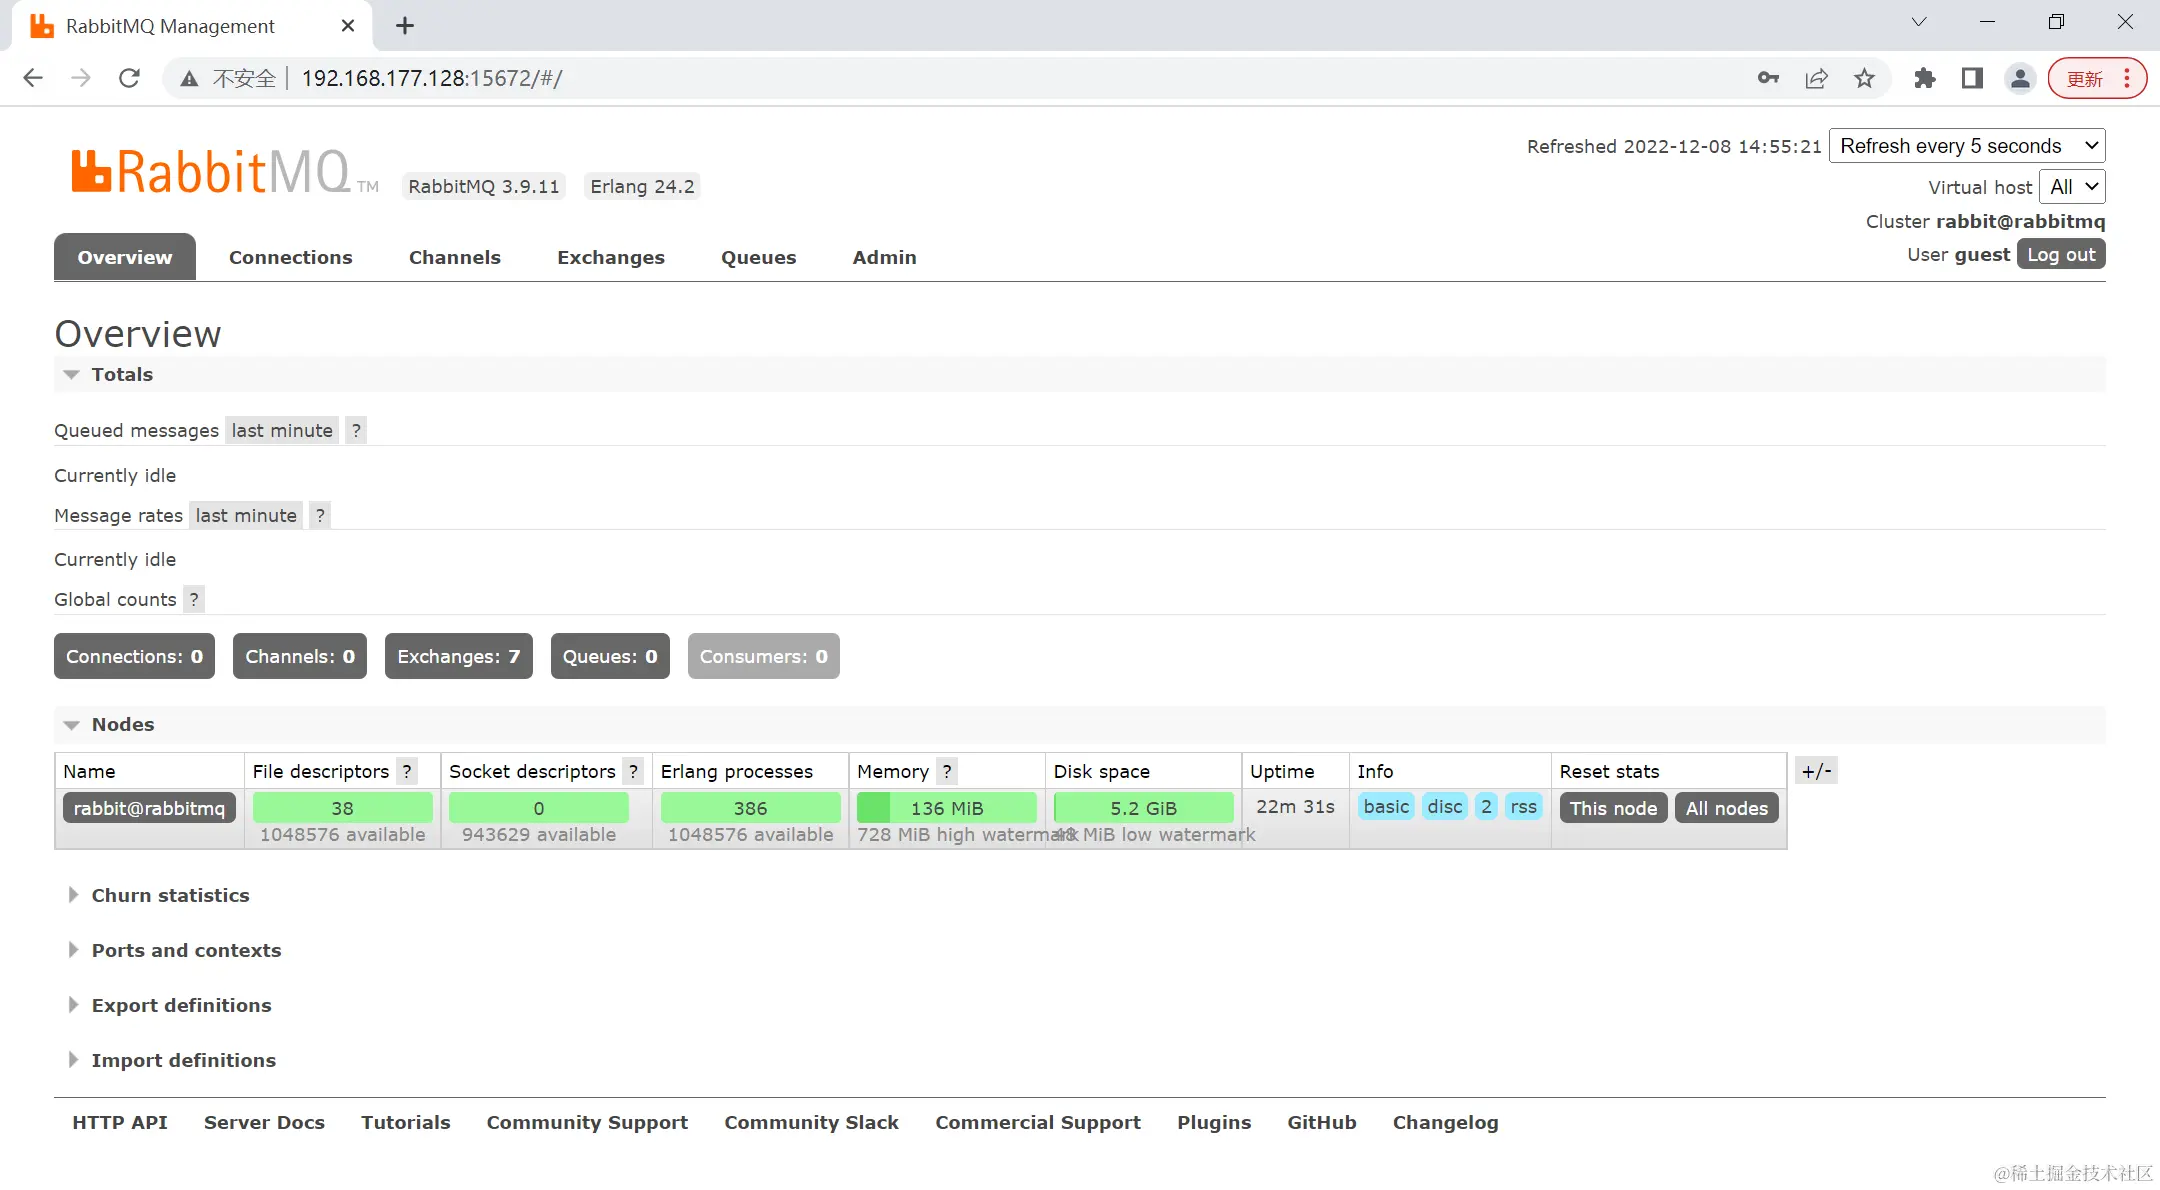
Task: Open help for Memory column
Action: pos(947,771)
